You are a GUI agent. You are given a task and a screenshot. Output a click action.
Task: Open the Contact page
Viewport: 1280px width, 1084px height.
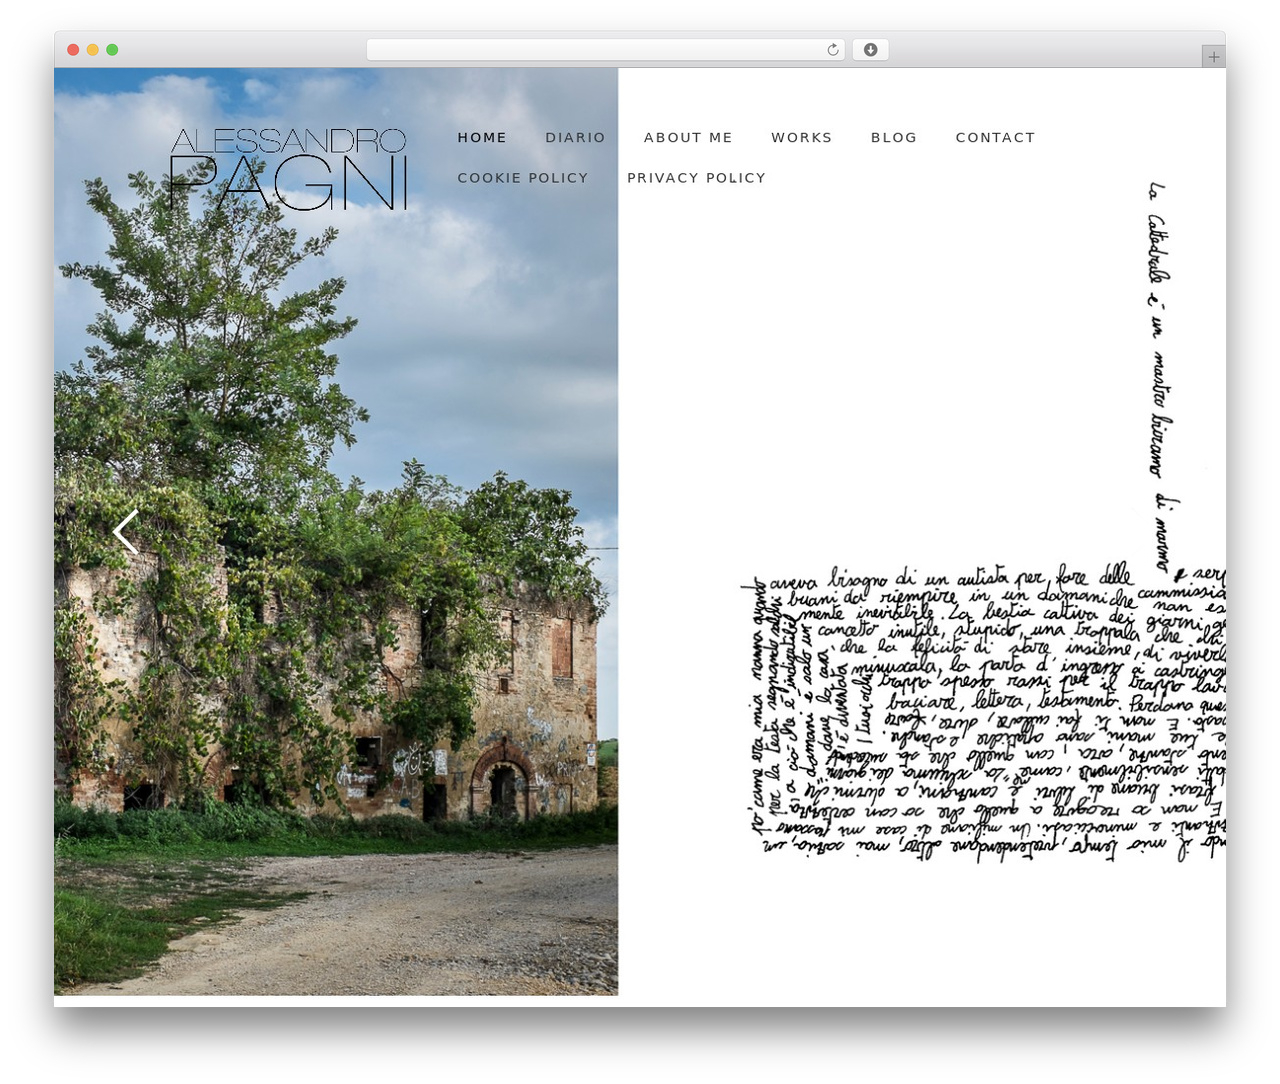coord(995,138)
